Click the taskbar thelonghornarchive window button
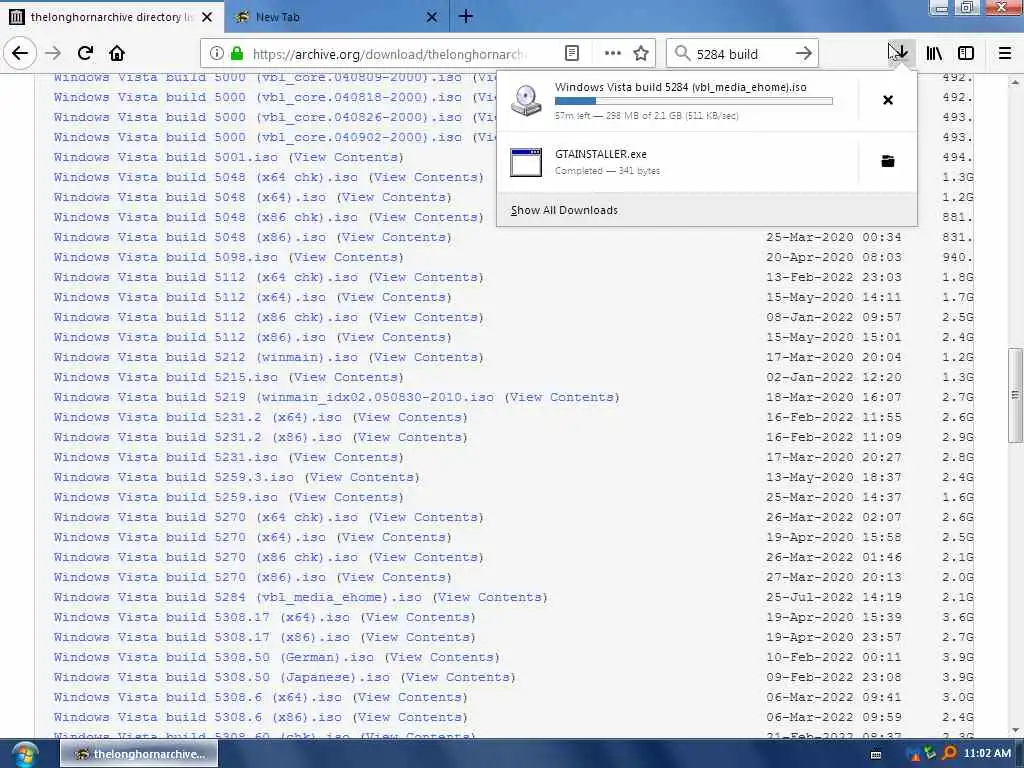Viewport: 1024px width, 768px height. point(139,754)
